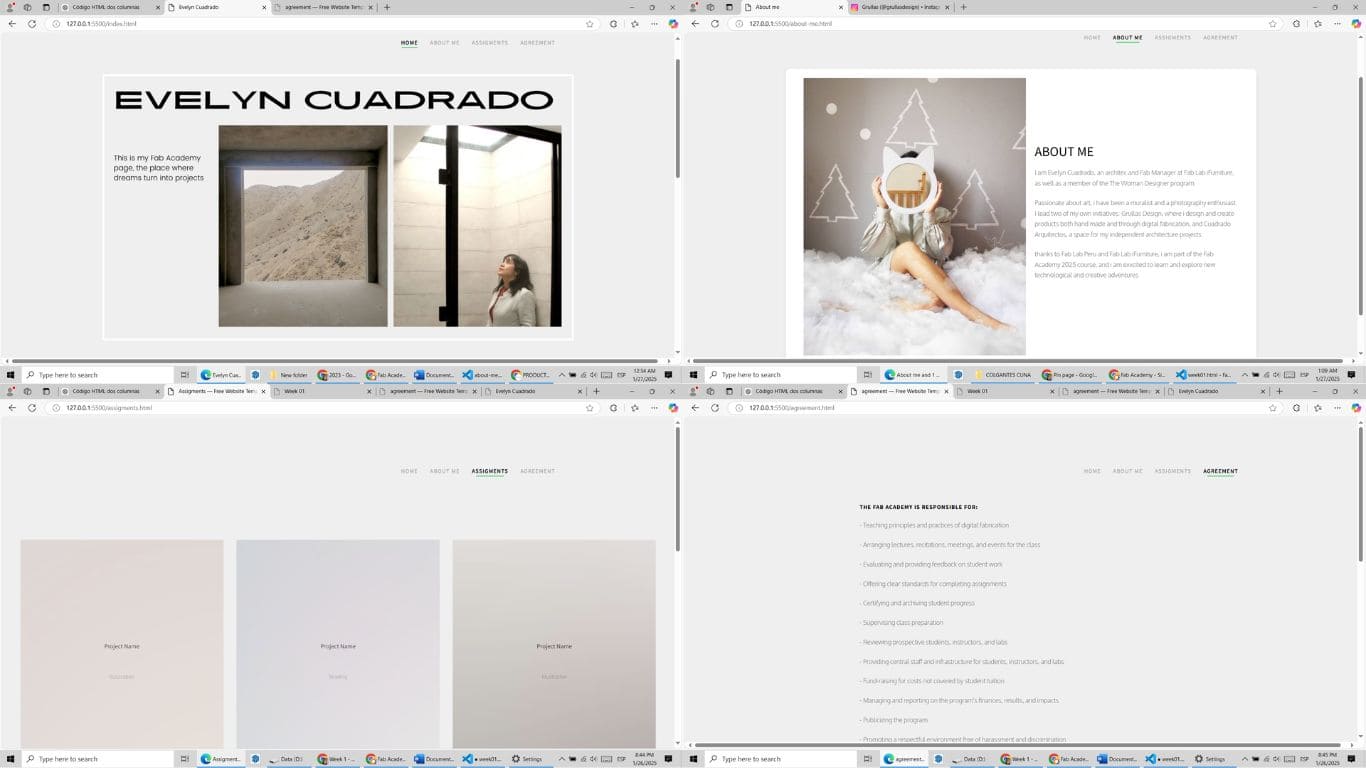
Task: Go back in the index.html browser window
Action: (x=12, y=23)
